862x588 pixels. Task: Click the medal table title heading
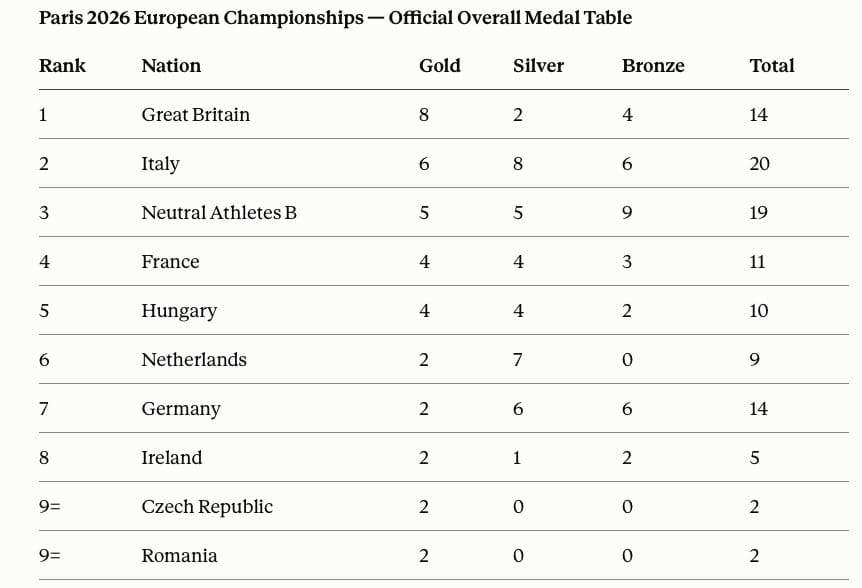(335, 18)
